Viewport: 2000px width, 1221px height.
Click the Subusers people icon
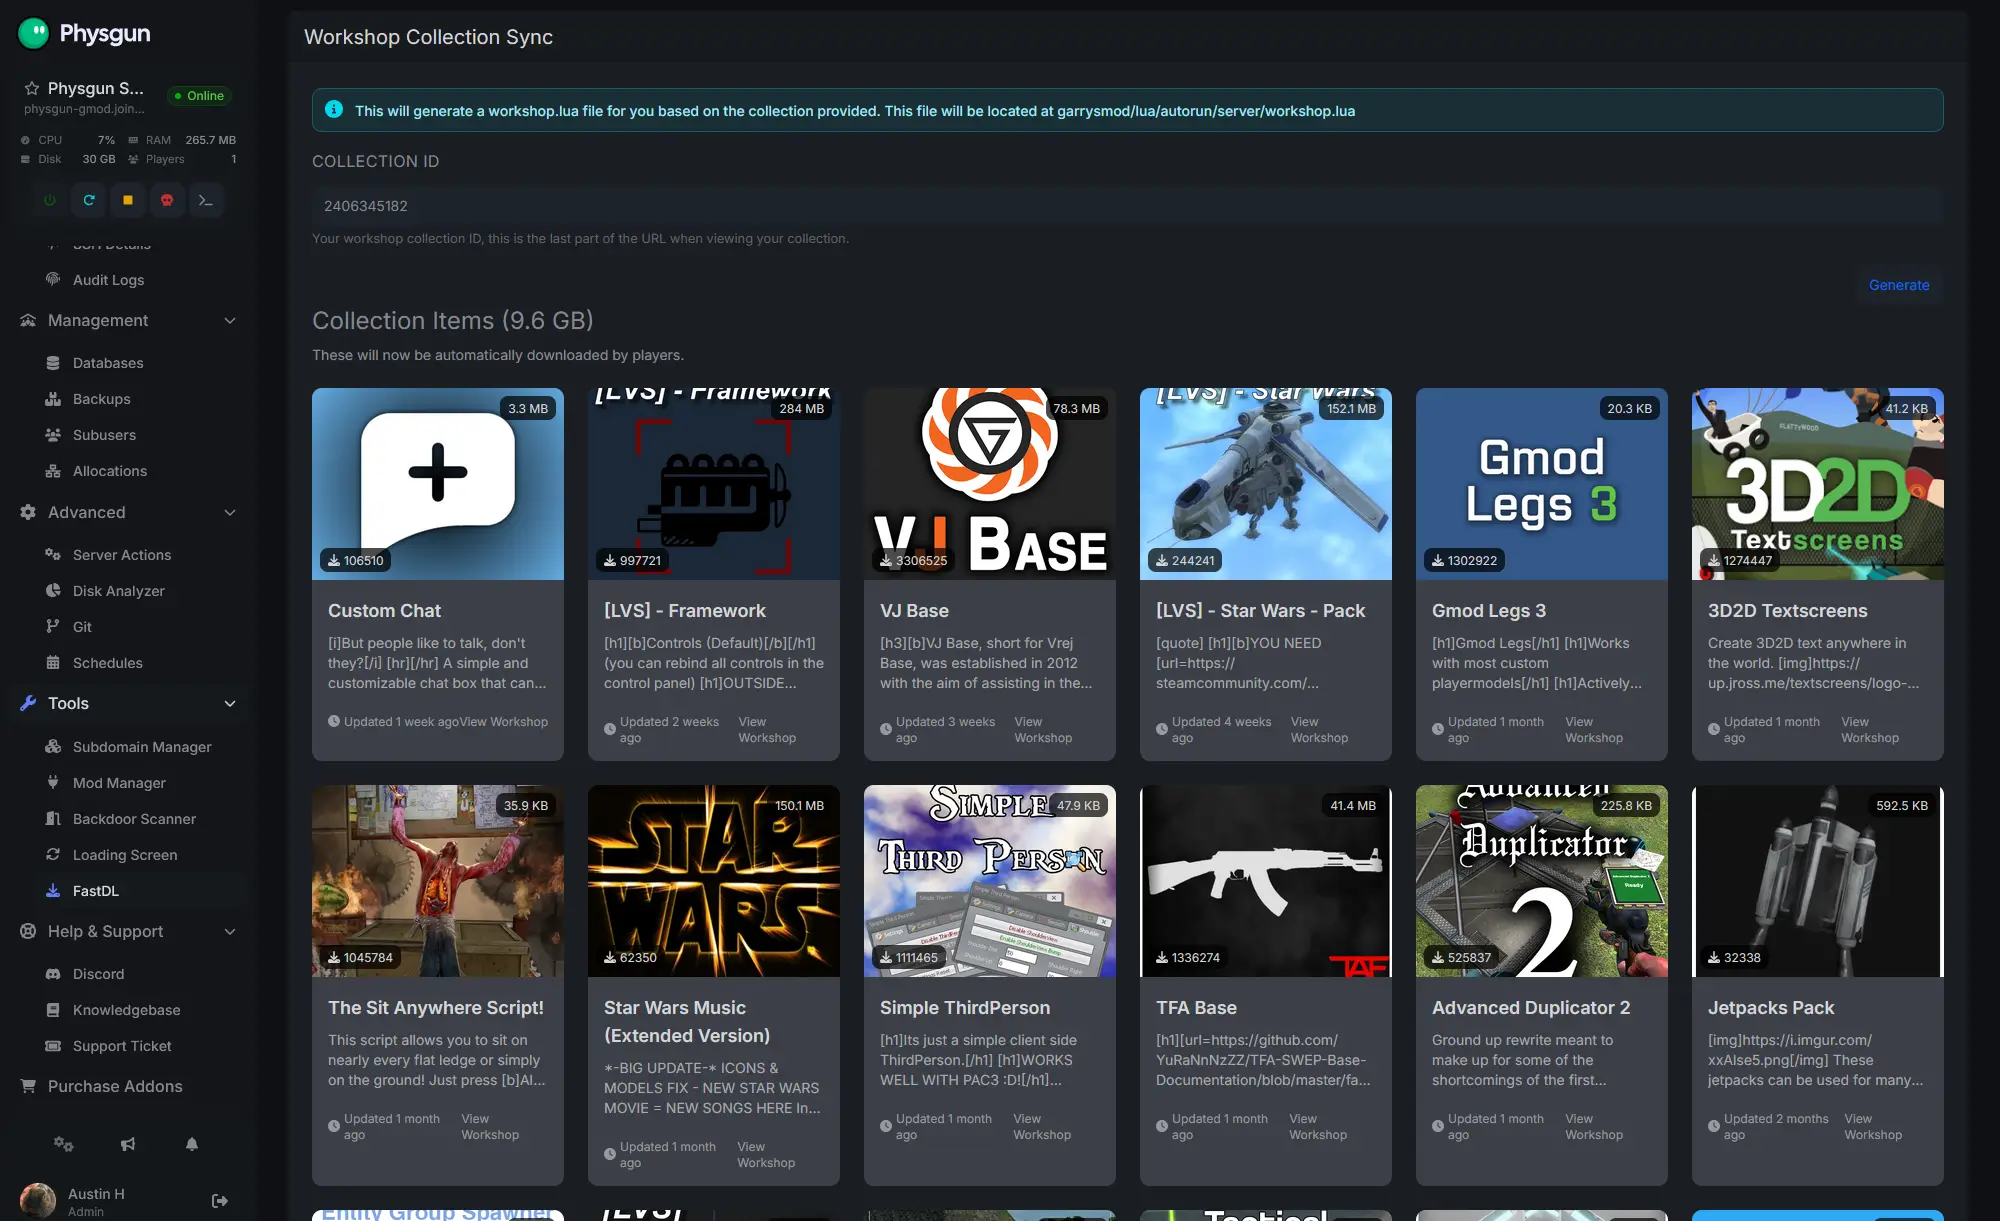click(53, 435)
